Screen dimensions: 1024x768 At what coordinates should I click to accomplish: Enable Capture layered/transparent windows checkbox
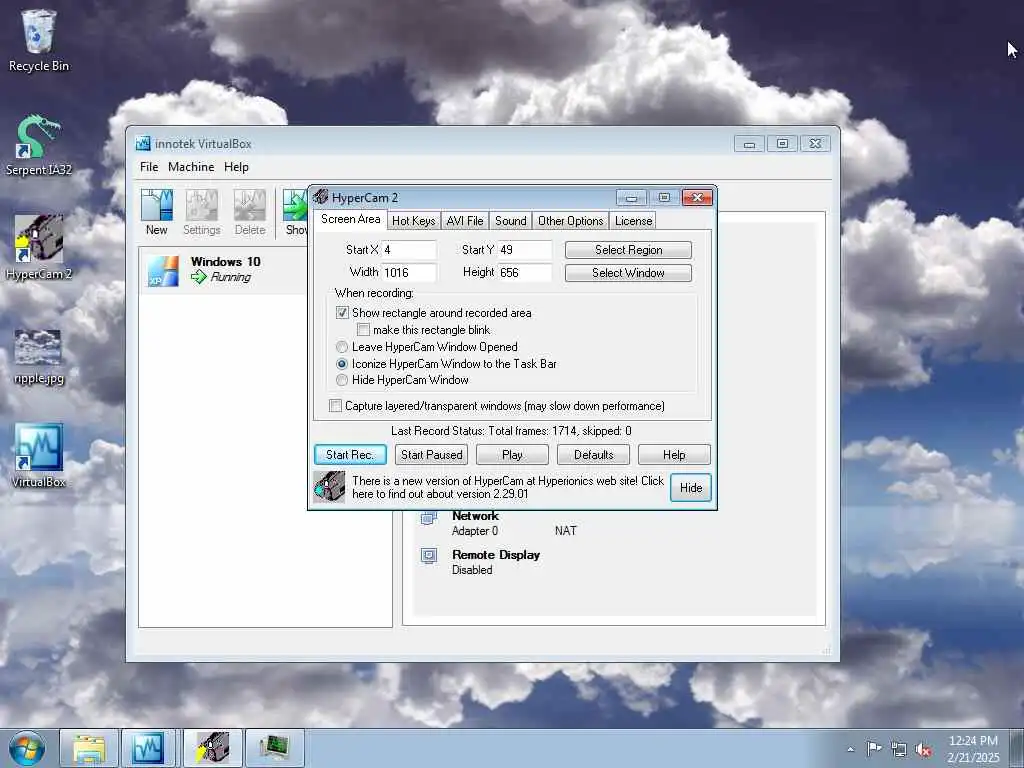click(x=335, y=406)
